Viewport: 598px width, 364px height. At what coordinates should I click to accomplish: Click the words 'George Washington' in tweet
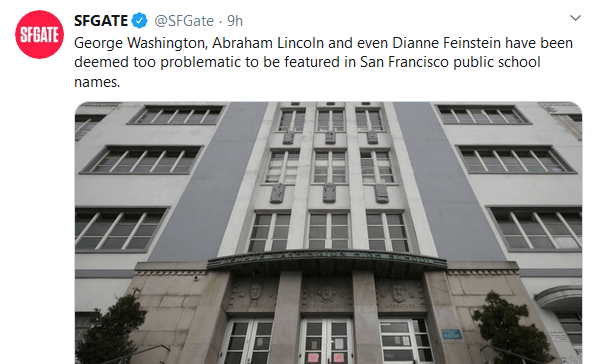141,43
